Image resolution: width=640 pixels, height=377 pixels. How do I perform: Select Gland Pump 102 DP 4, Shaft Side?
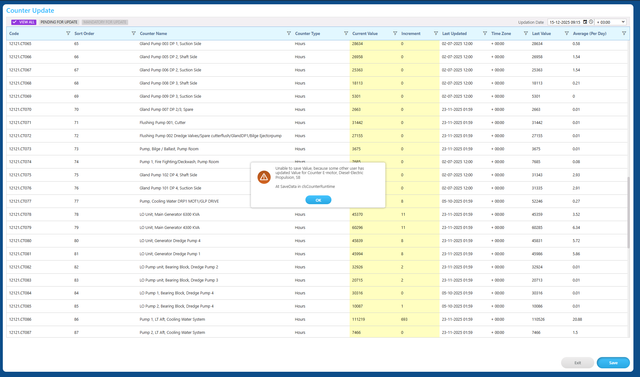tap(168, 175)
